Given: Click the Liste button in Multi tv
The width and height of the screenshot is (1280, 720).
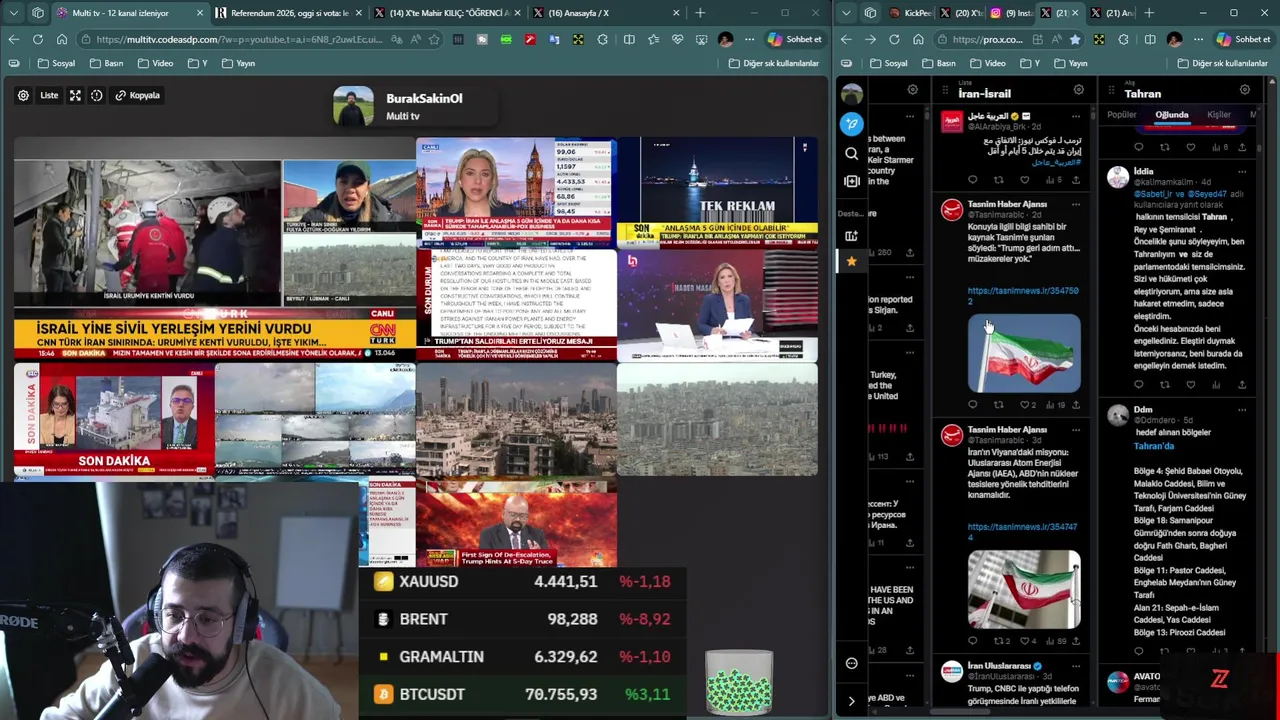Looking at the screenshot, I should (49, 95).
